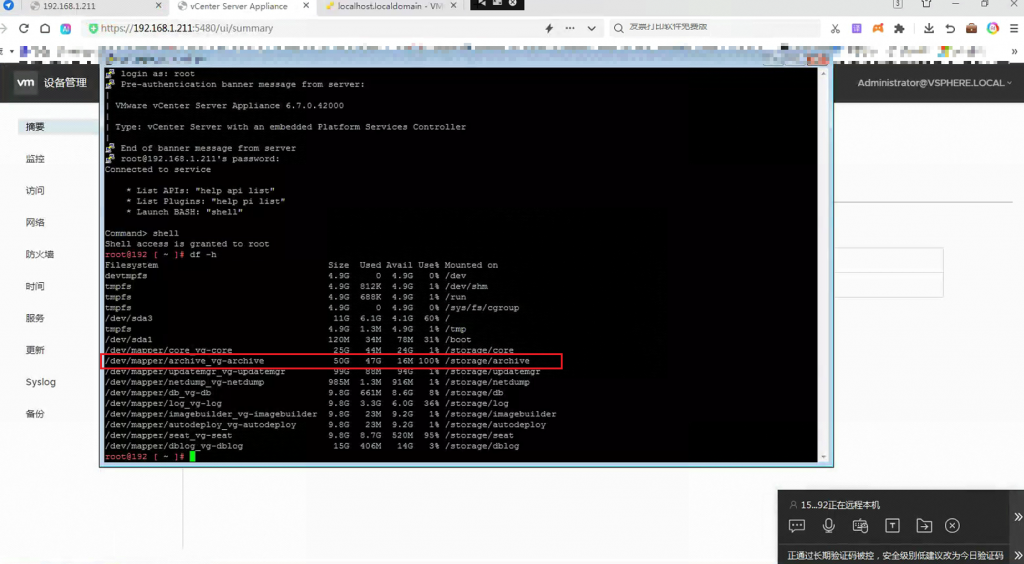Open the puzzle-piece extensions manager icon
This screenshot has width=1024, height=564.
tap(899, 29)
